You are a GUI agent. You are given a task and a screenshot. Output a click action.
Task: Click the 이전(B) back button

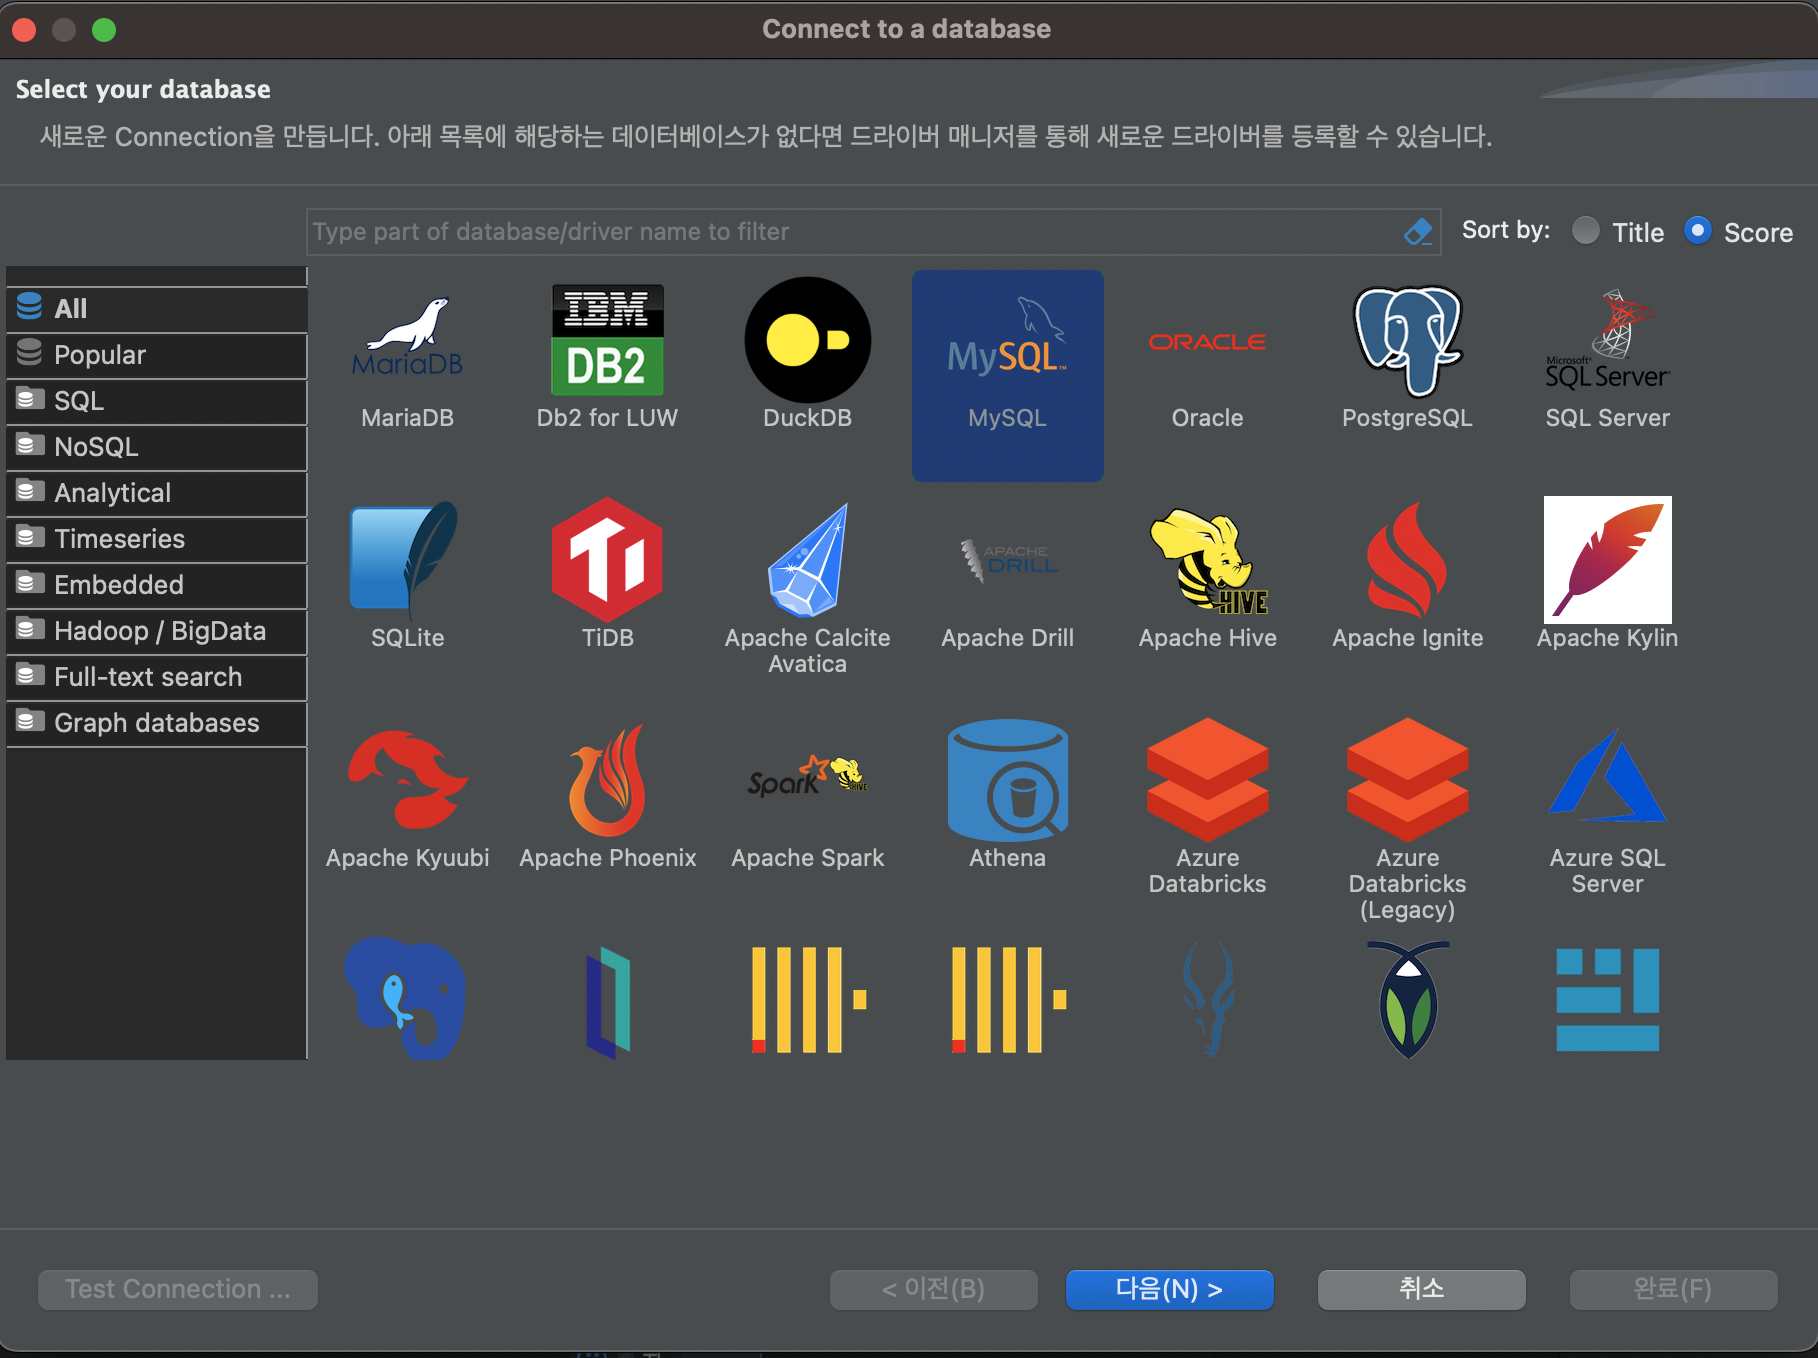click(x=933, y=1289)
